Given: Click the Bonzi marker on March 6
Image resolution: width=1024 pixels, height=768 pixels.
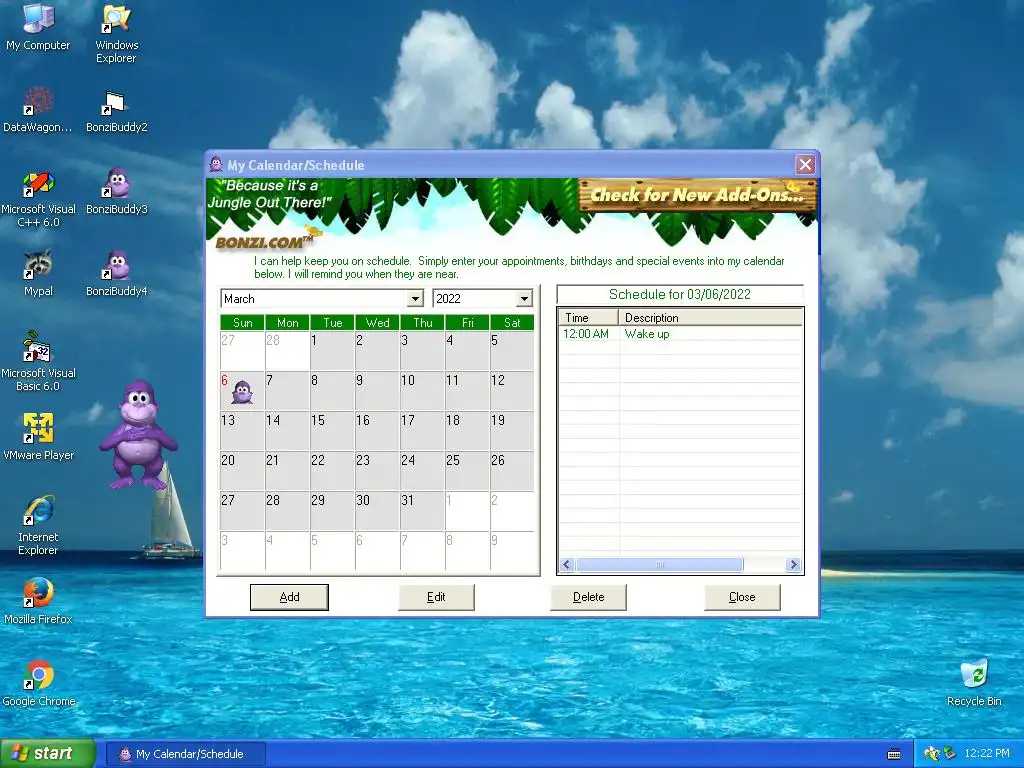Looking at the screenshot, I should (x=242, y=392).
